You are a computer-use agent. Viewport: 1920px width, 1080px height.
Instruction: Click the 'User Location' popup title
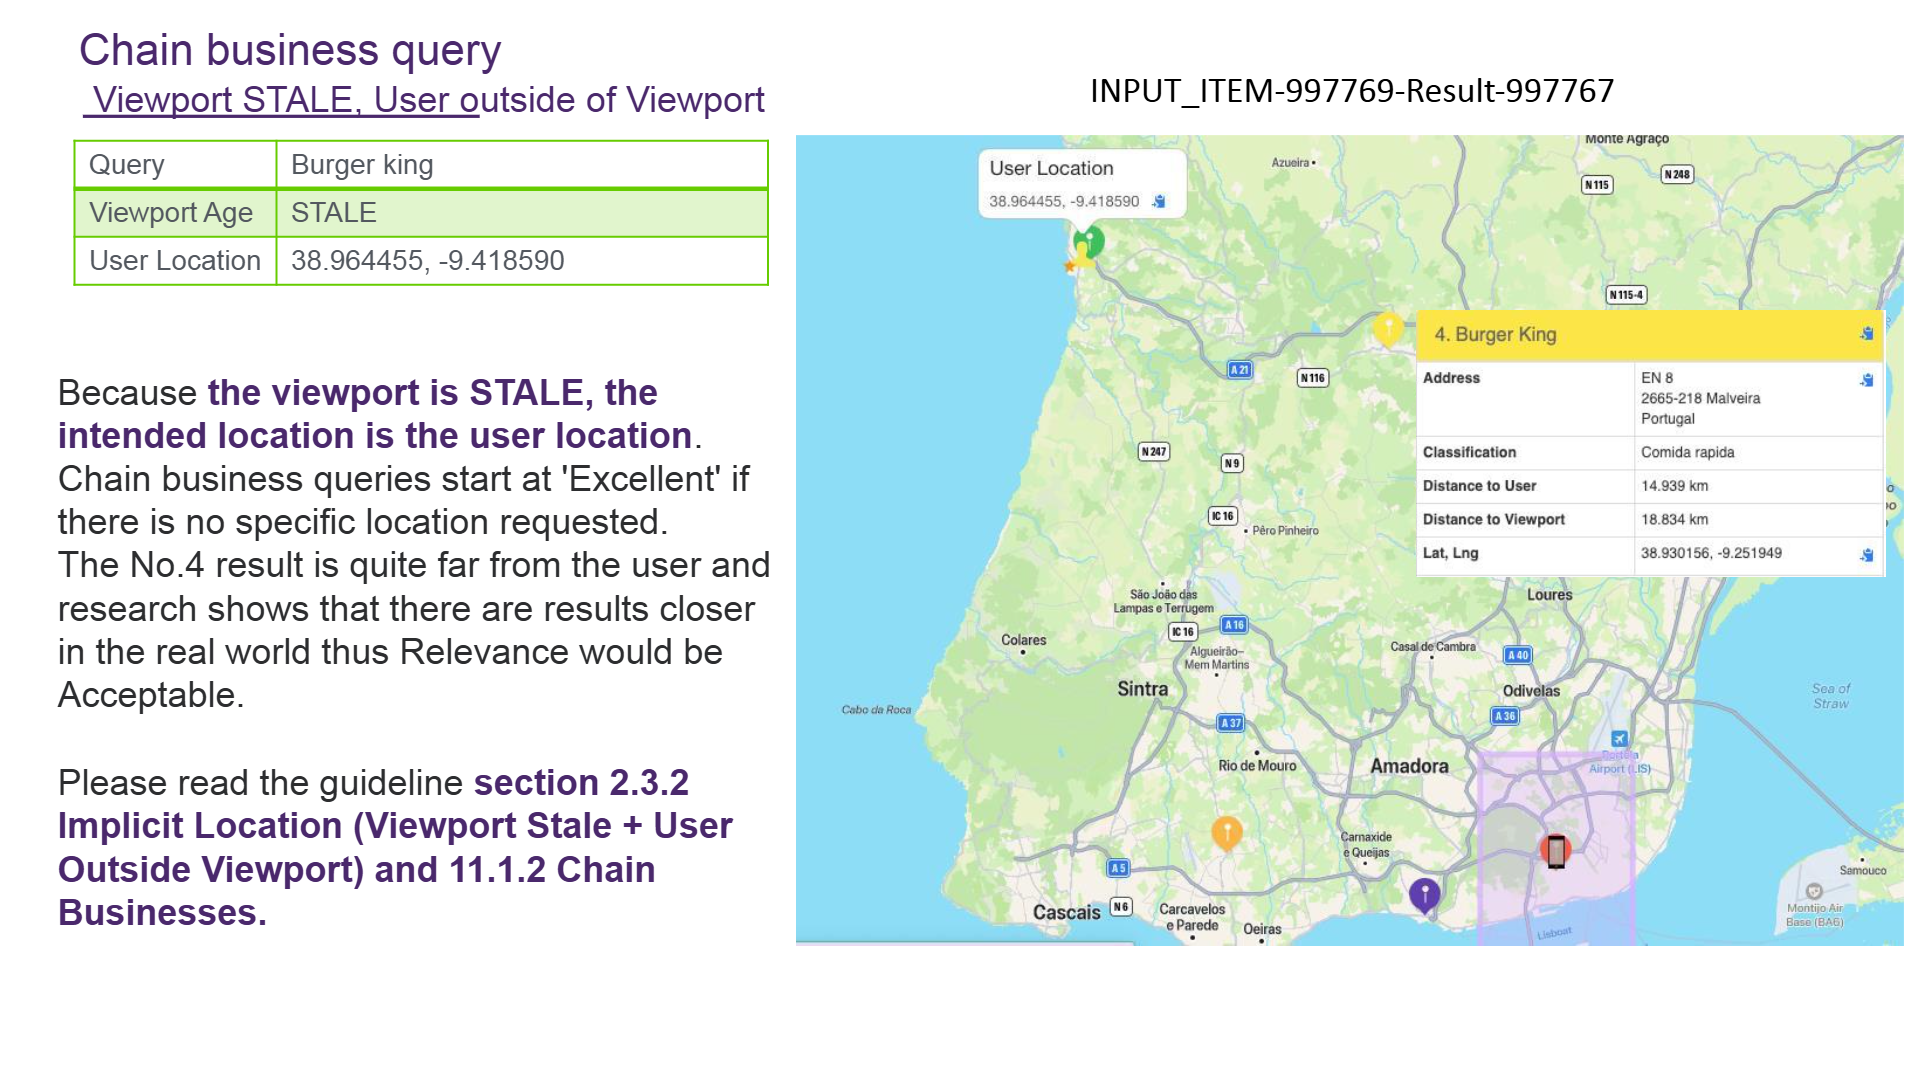(x=1051, y=168)
